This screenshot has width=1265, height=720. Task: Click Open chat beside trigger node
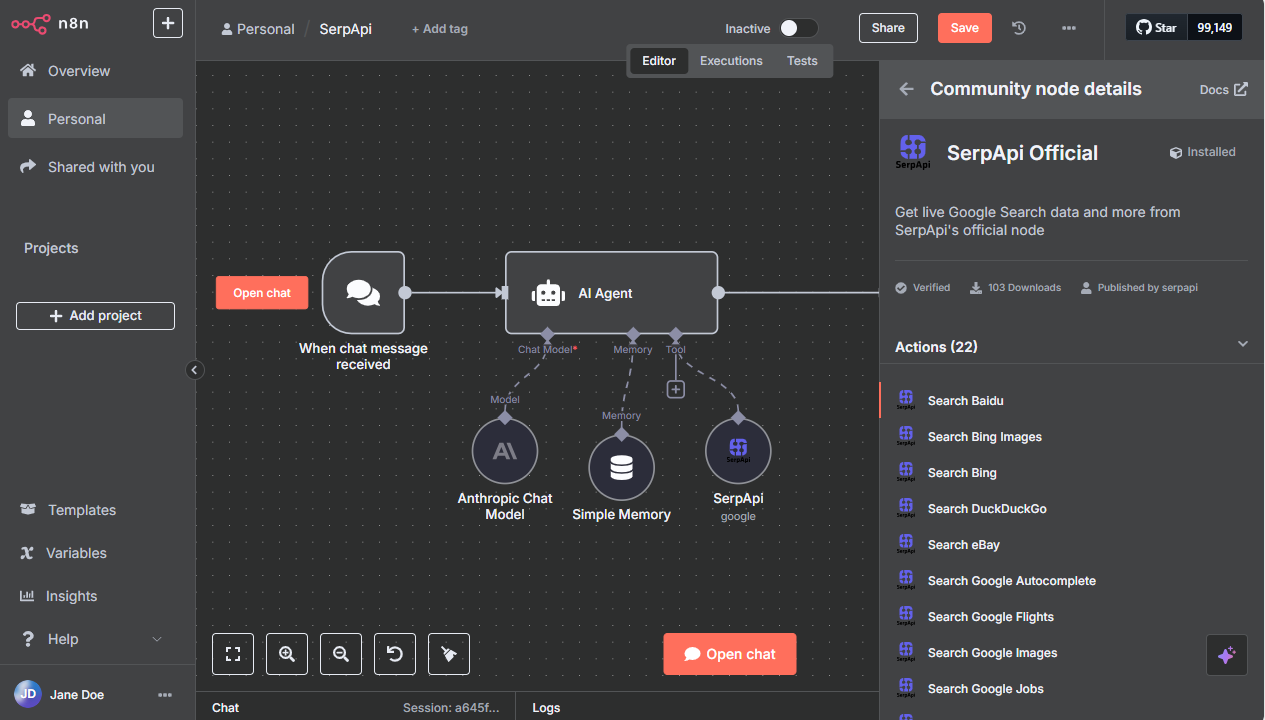click(x=262, y=293)
